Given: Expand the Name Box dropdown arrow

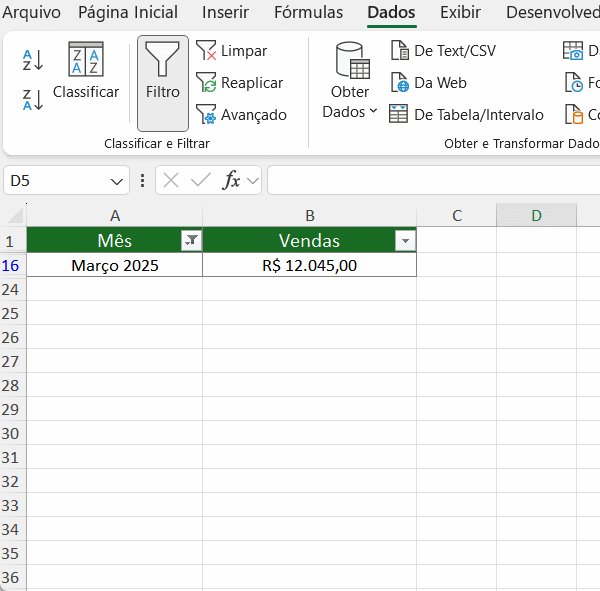Looking at the screenshot, I should [117, 181].
